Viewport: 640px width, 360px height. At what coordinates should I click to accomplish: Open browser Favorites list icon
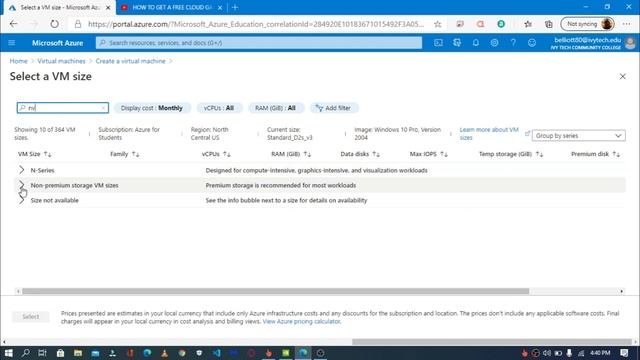click(528, 24)
